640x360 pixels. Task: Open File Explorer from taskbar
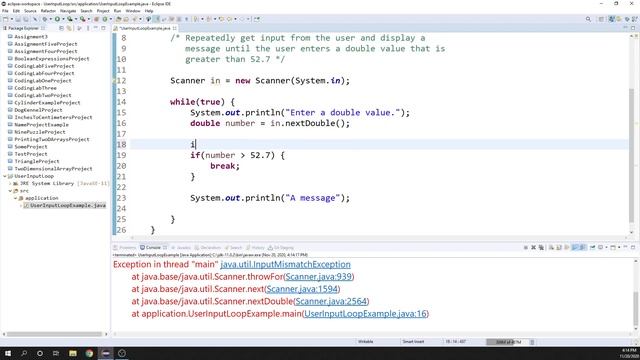pyautogui.click(x=73, y=353)
